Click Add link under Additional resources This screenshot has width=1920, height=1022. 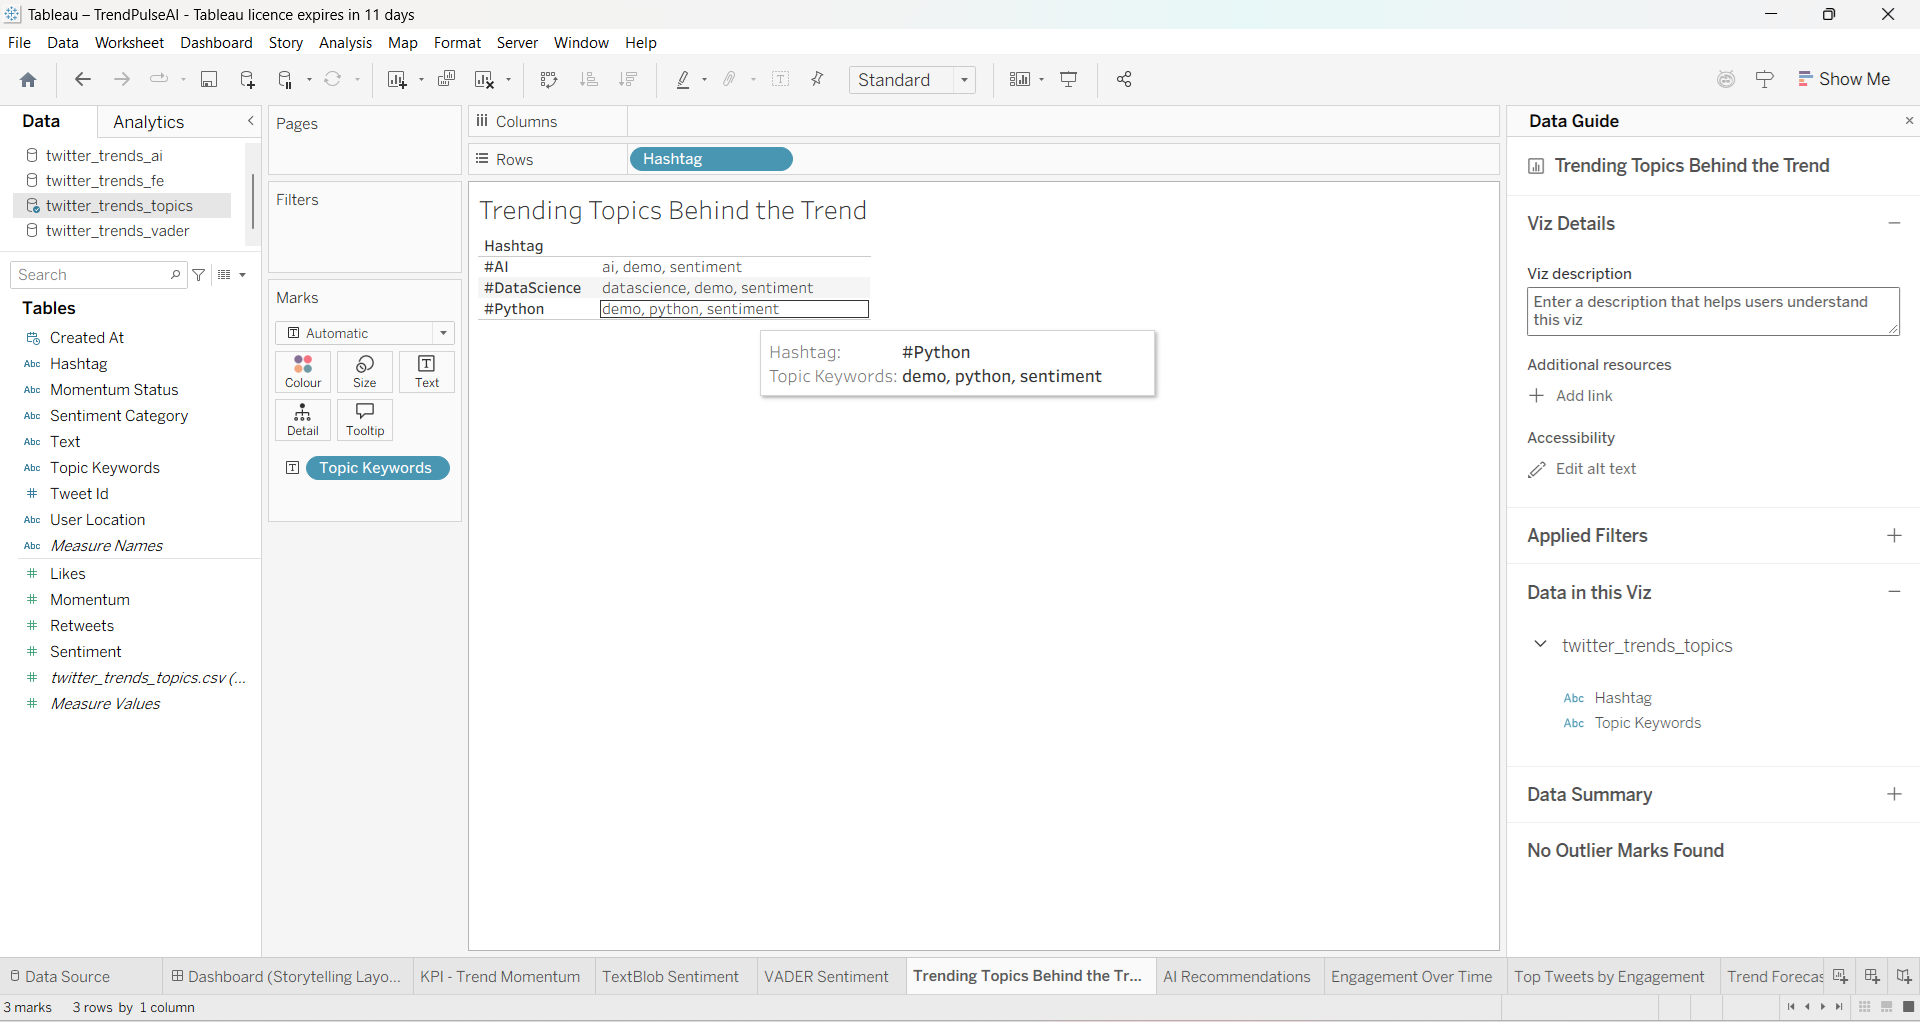point(1571,396)
